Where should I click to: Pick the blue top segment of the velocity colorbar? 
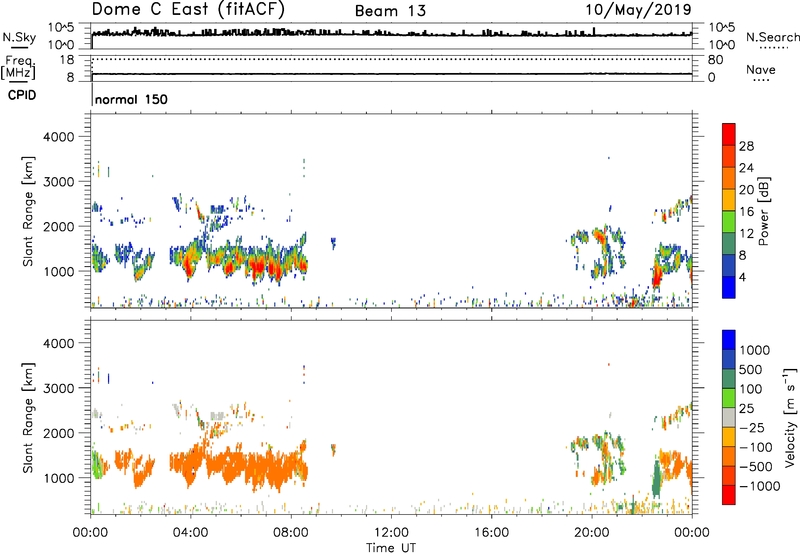(x=729, y=340)
